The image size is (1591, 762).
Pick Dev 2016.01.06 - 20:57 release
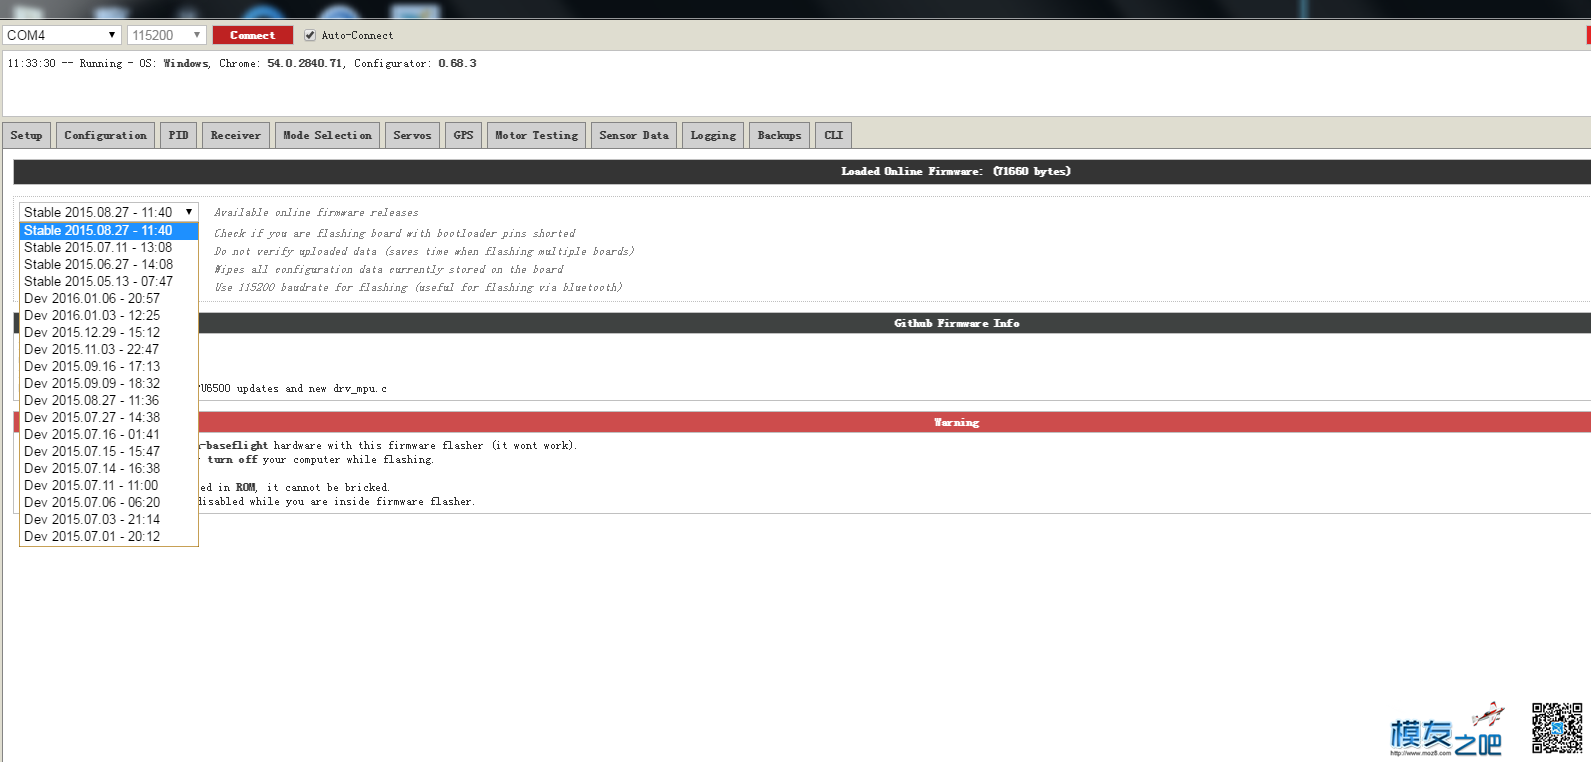(x=109, y=298)
